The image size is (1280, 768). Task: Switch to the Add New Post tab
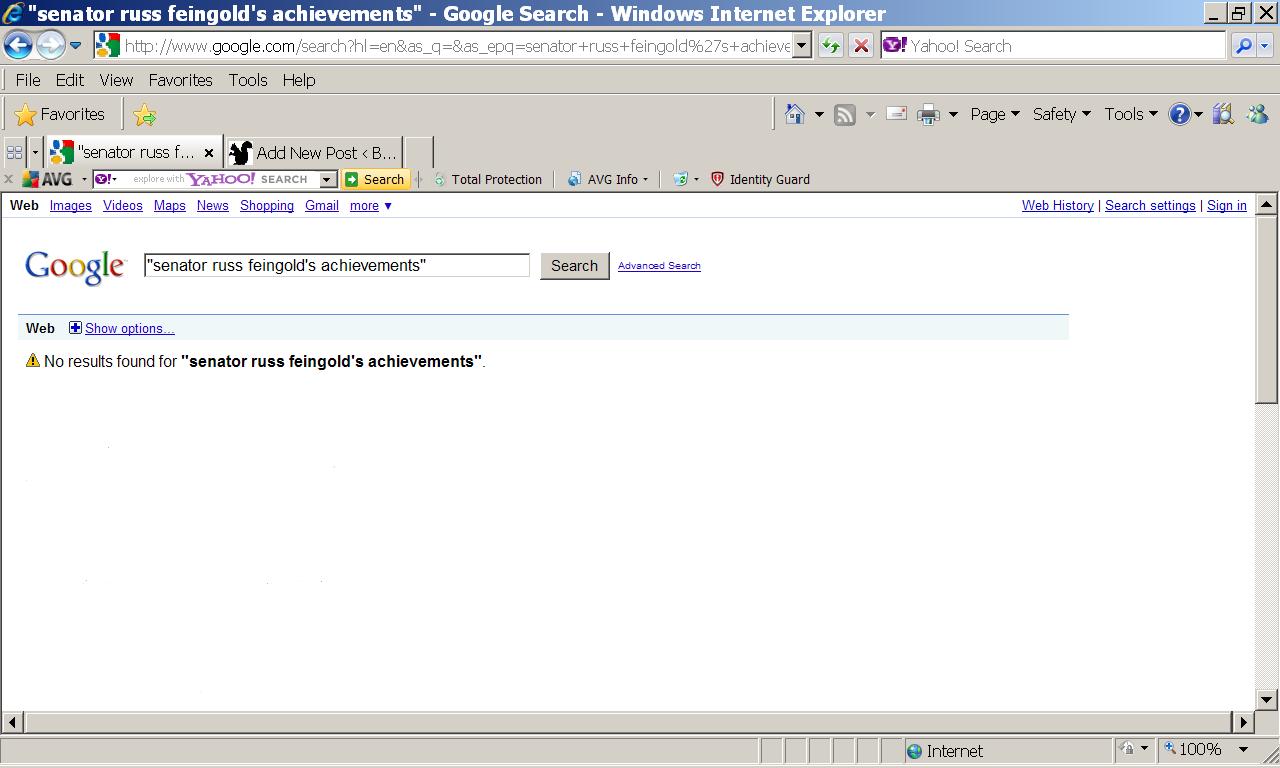point(314,152)
